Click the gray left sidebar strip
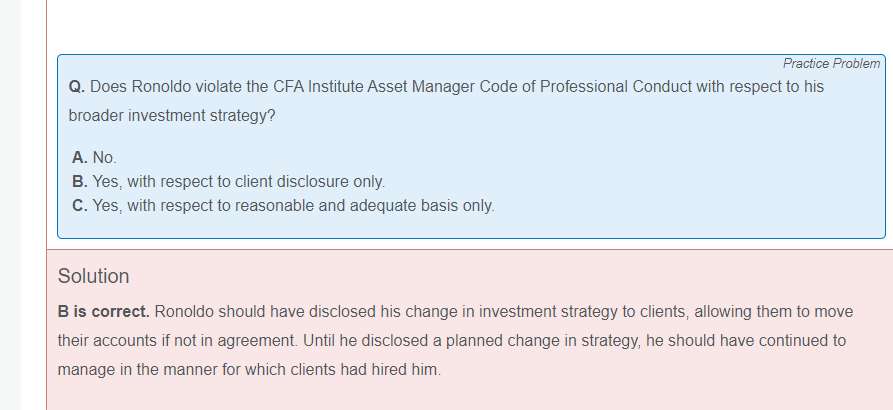Viewport: 893px width, 410px height. 10,200
